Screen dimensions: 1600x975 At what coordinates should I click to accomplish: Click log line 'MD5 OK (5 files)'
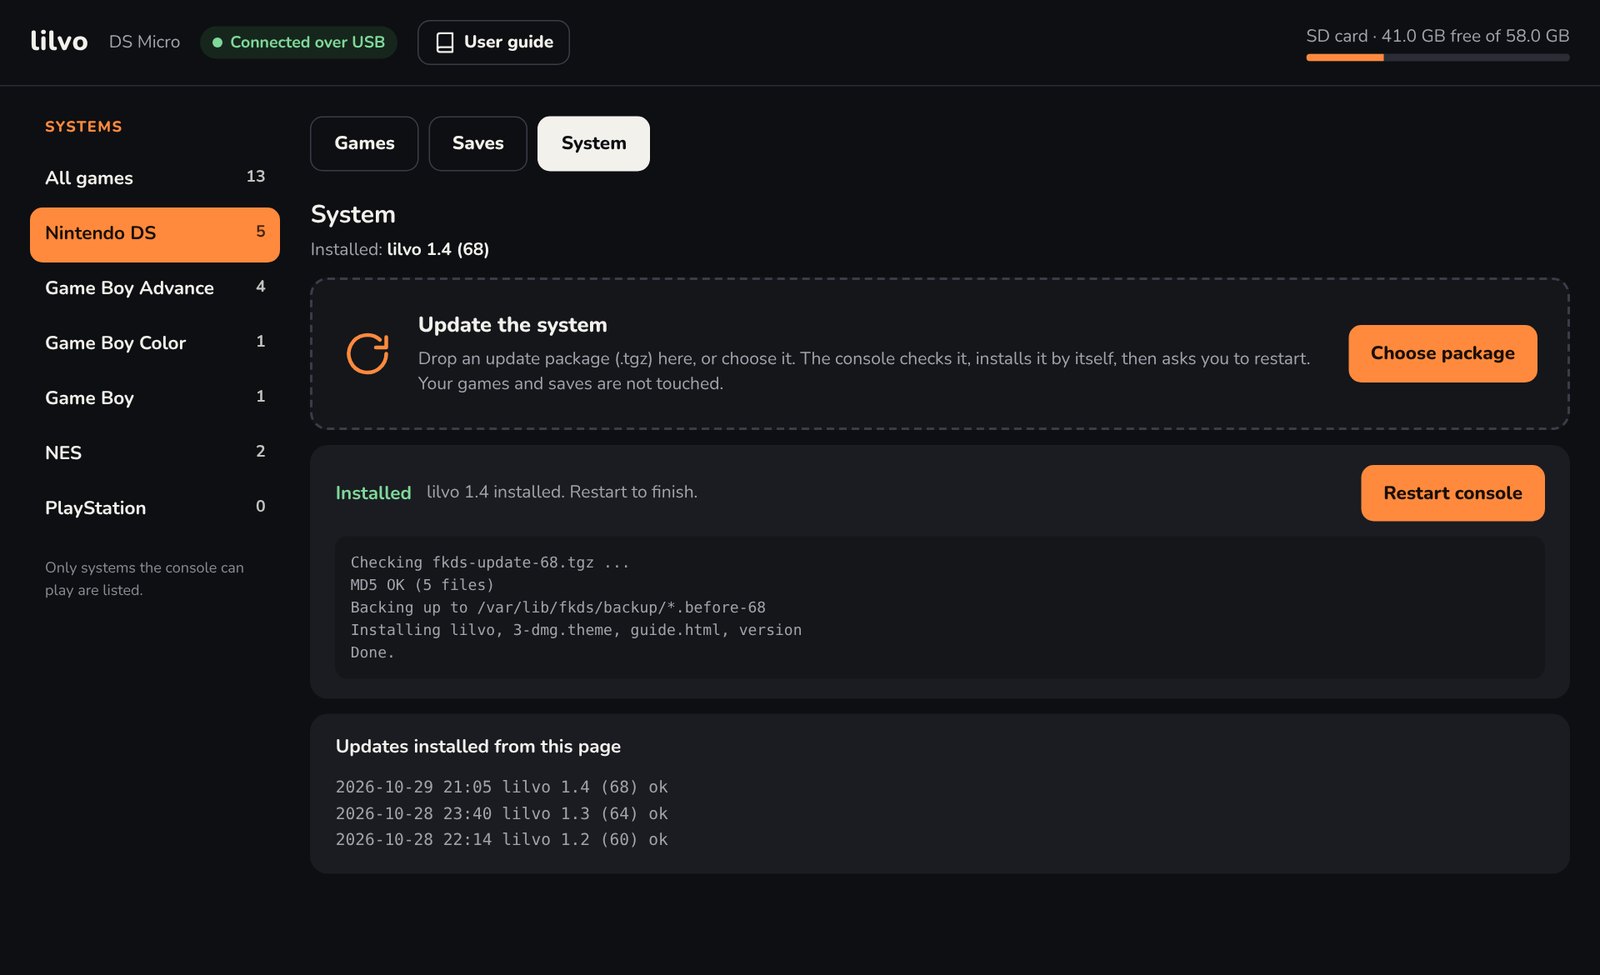click(422, 585)
